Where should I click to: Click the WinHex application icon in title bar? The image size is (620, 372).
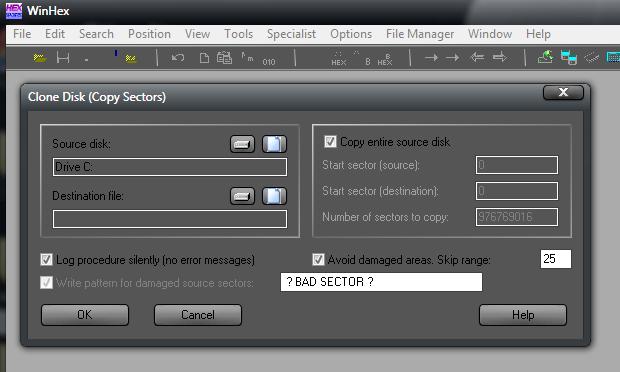(x=14, y=11)
